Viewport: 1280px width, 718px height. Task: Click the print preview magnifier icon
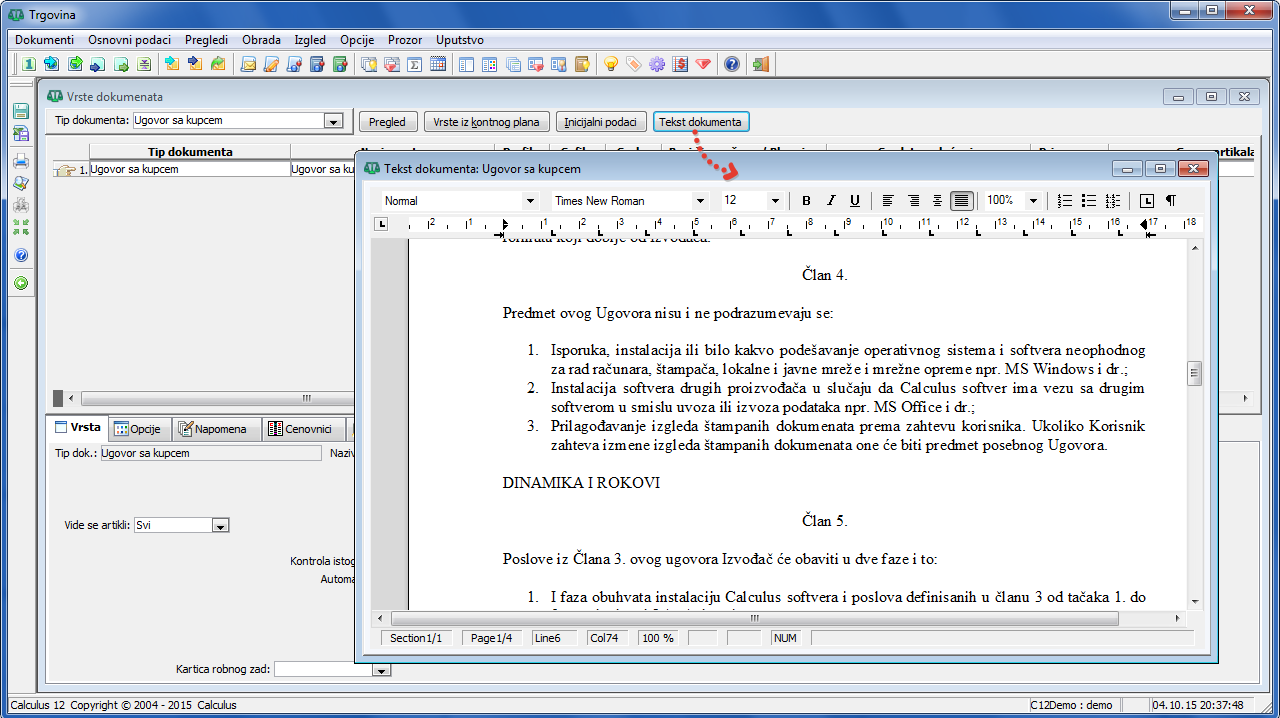click(x=20, y=183)
